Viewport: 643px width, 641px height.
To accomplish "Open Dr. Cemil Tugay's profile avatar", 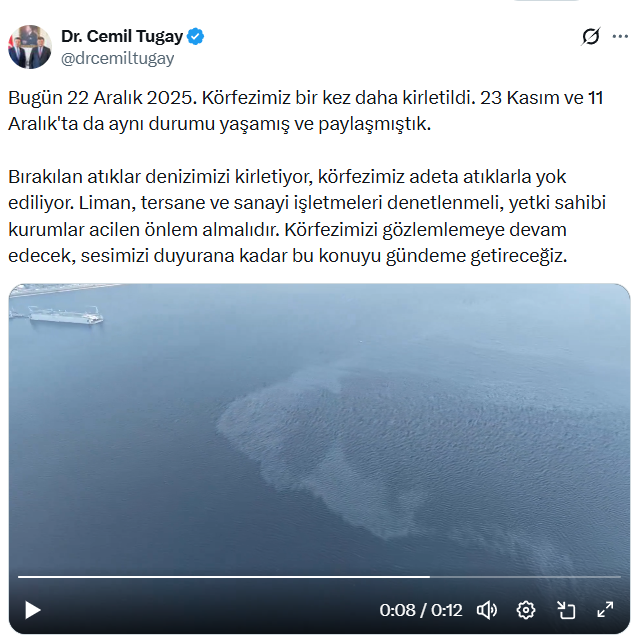I will (x=30, y=47).
